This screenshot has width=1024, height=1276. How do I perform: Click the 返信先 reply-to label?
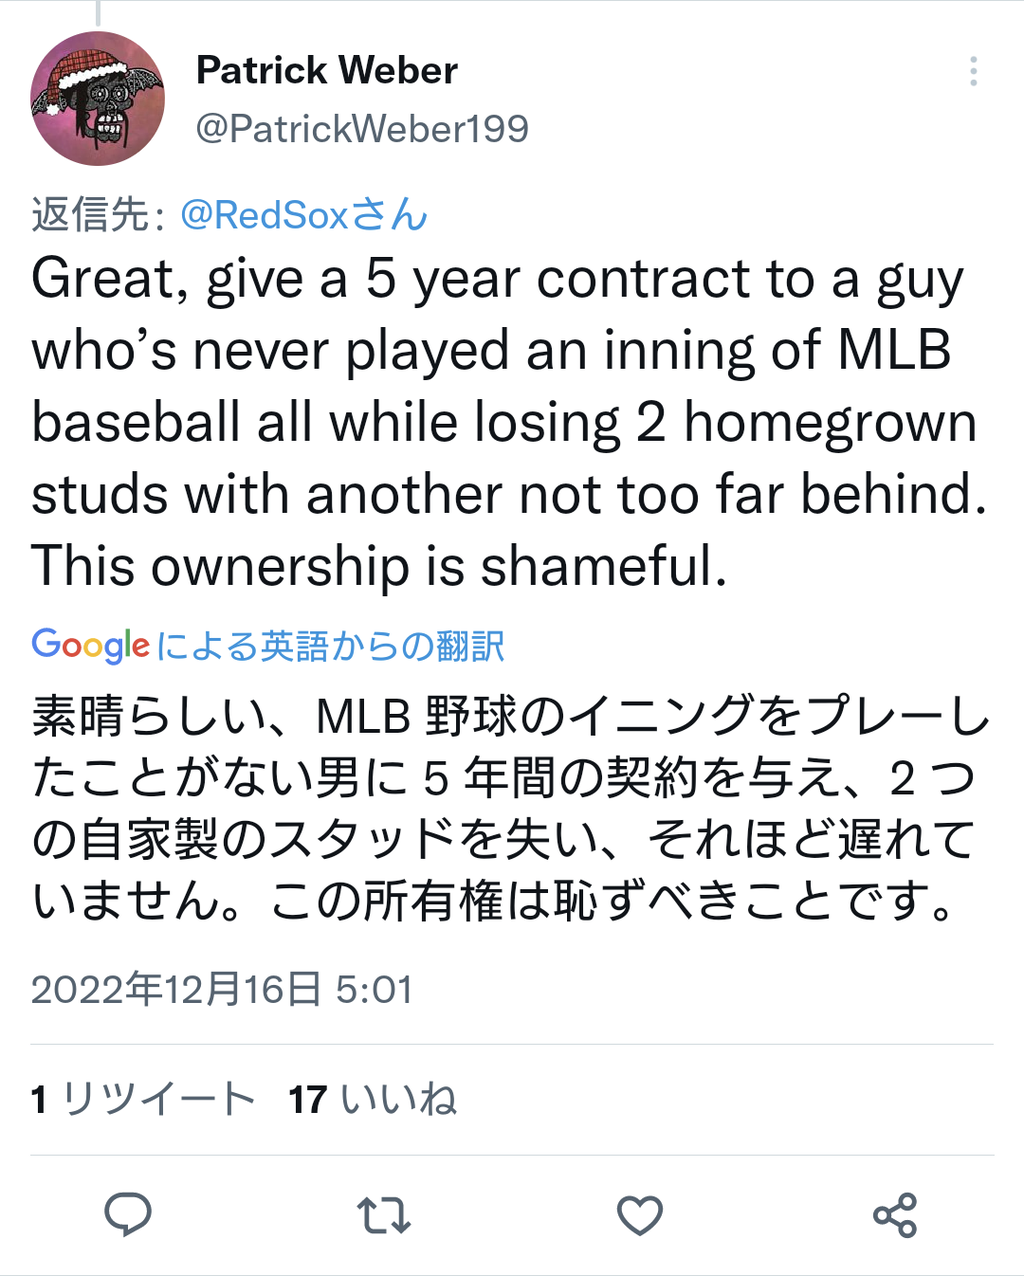(x=98, y=215)
